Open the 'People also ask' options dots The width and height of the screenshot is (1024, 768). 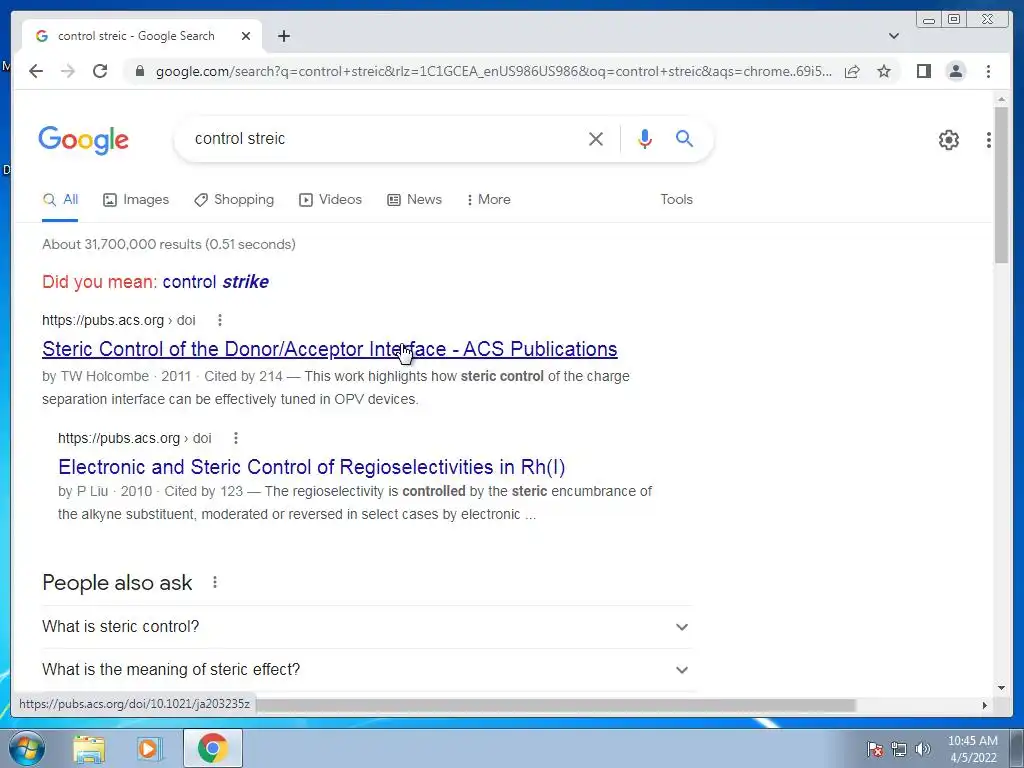(215, 582)
